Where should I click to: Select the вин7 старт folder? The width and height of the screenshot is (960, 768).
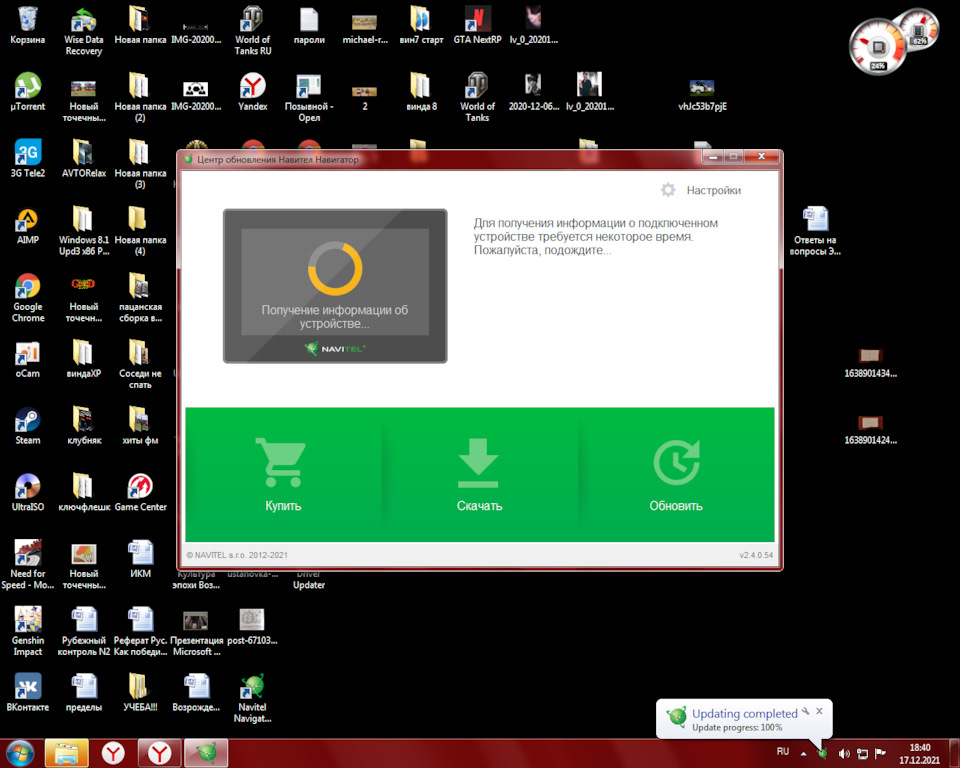421,26
